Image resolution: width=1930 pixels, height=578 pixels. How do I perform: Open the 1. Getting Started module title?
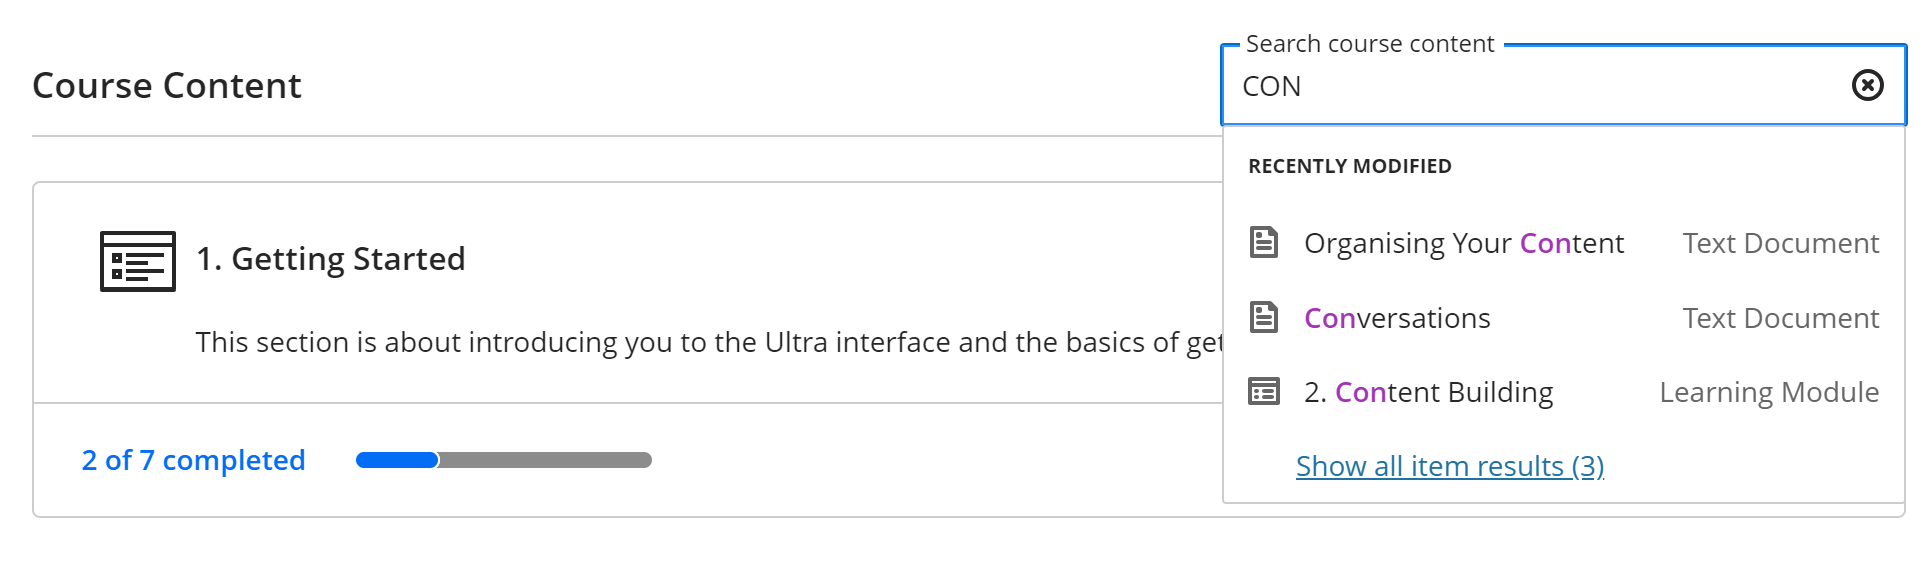[x=330, y=259]
